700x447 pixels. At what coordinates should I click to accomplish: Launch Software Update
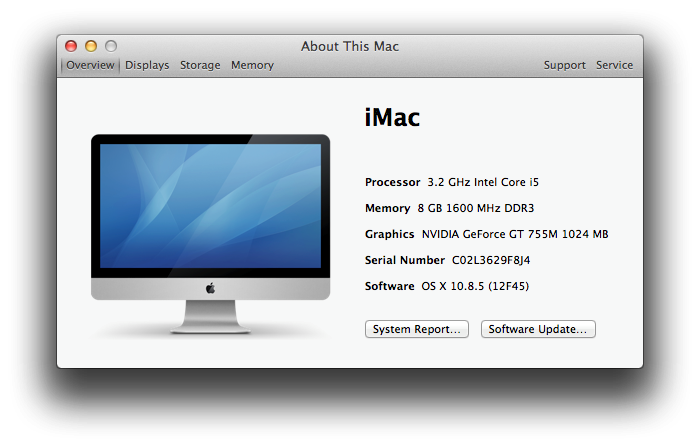tap(538, 329)
